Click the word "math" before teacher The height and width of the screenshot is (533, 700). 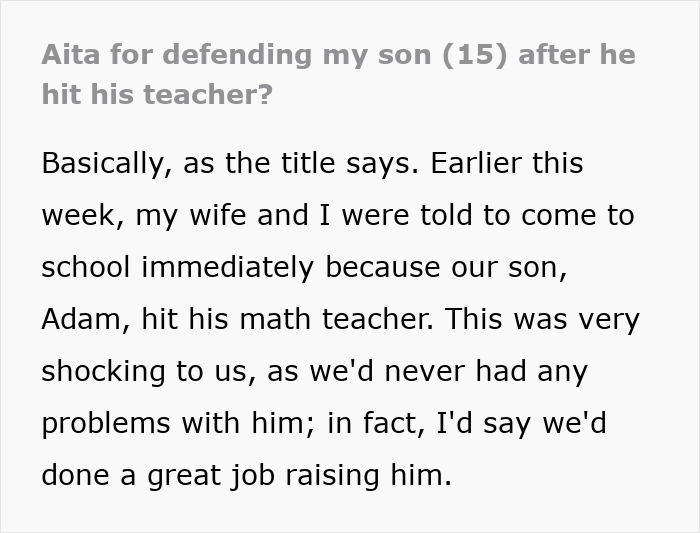(275, 319)
